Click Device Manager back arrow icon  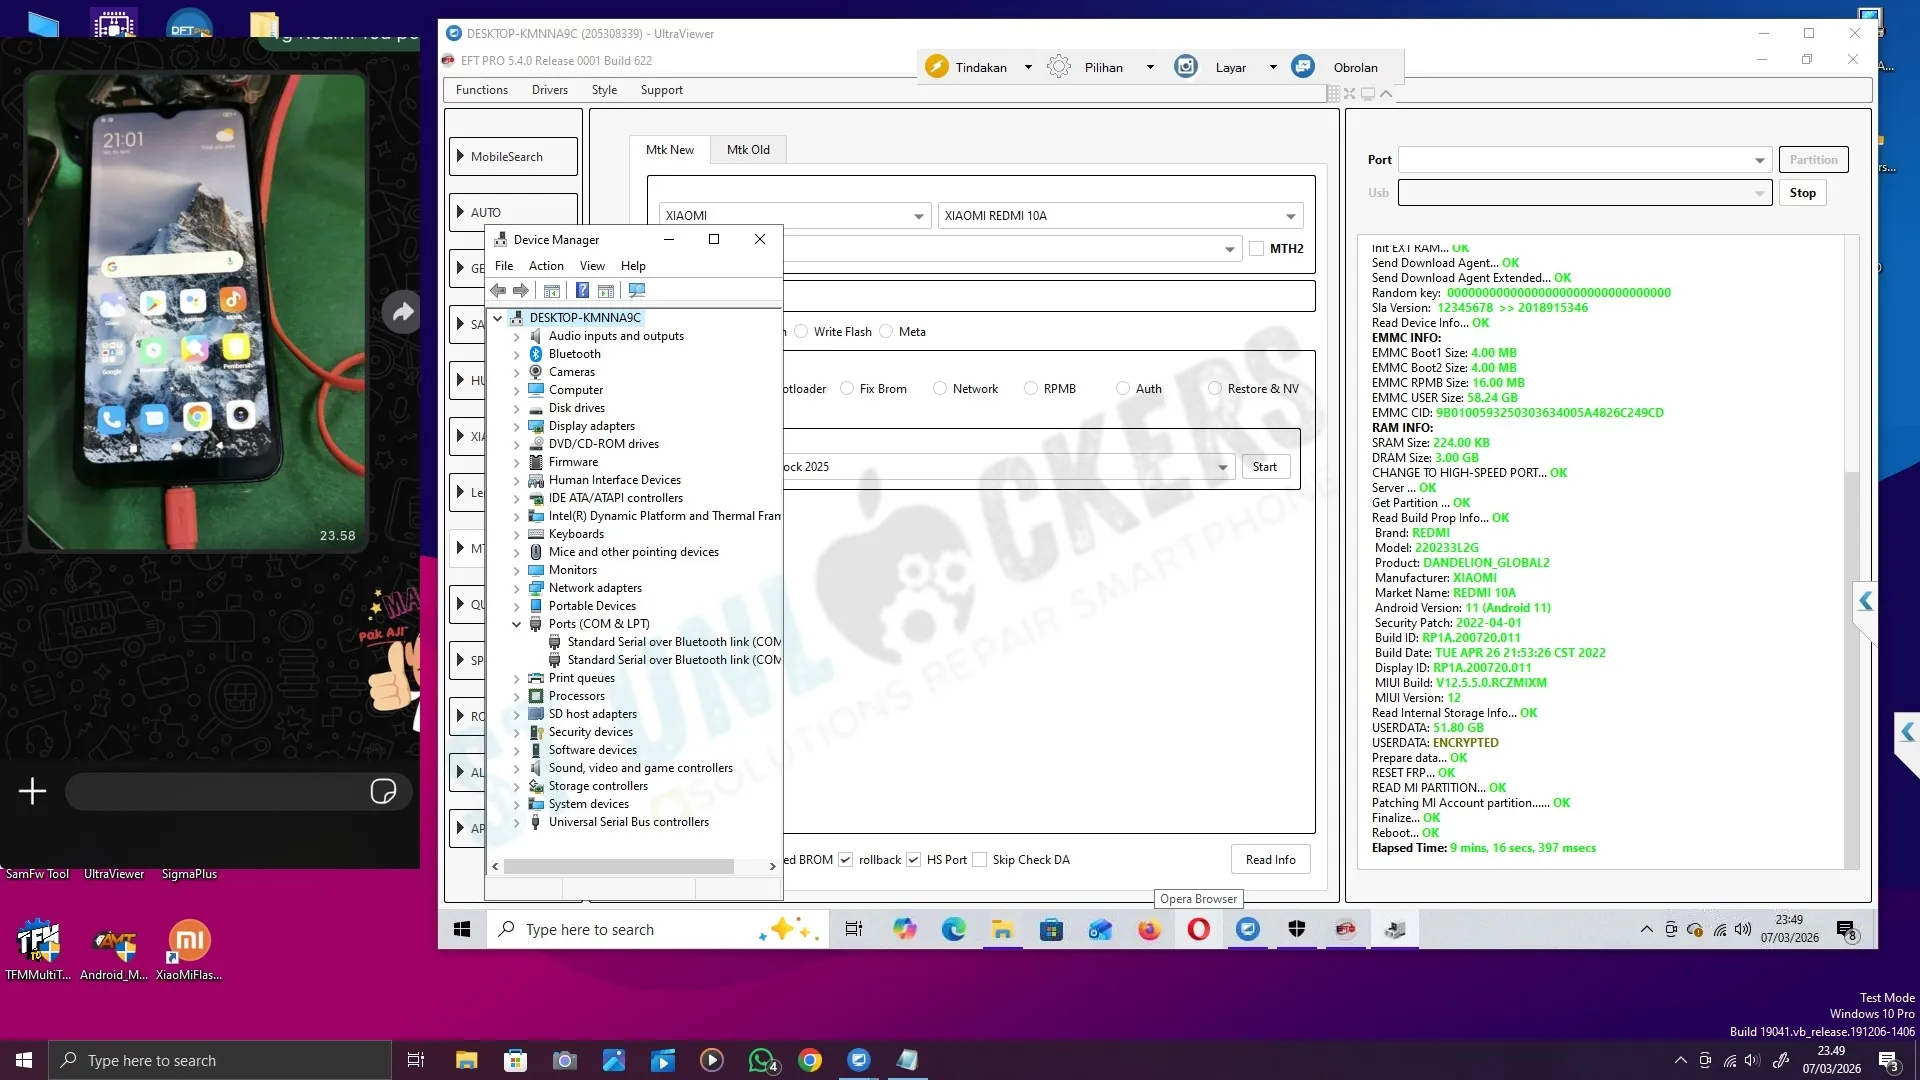(498, 291)
